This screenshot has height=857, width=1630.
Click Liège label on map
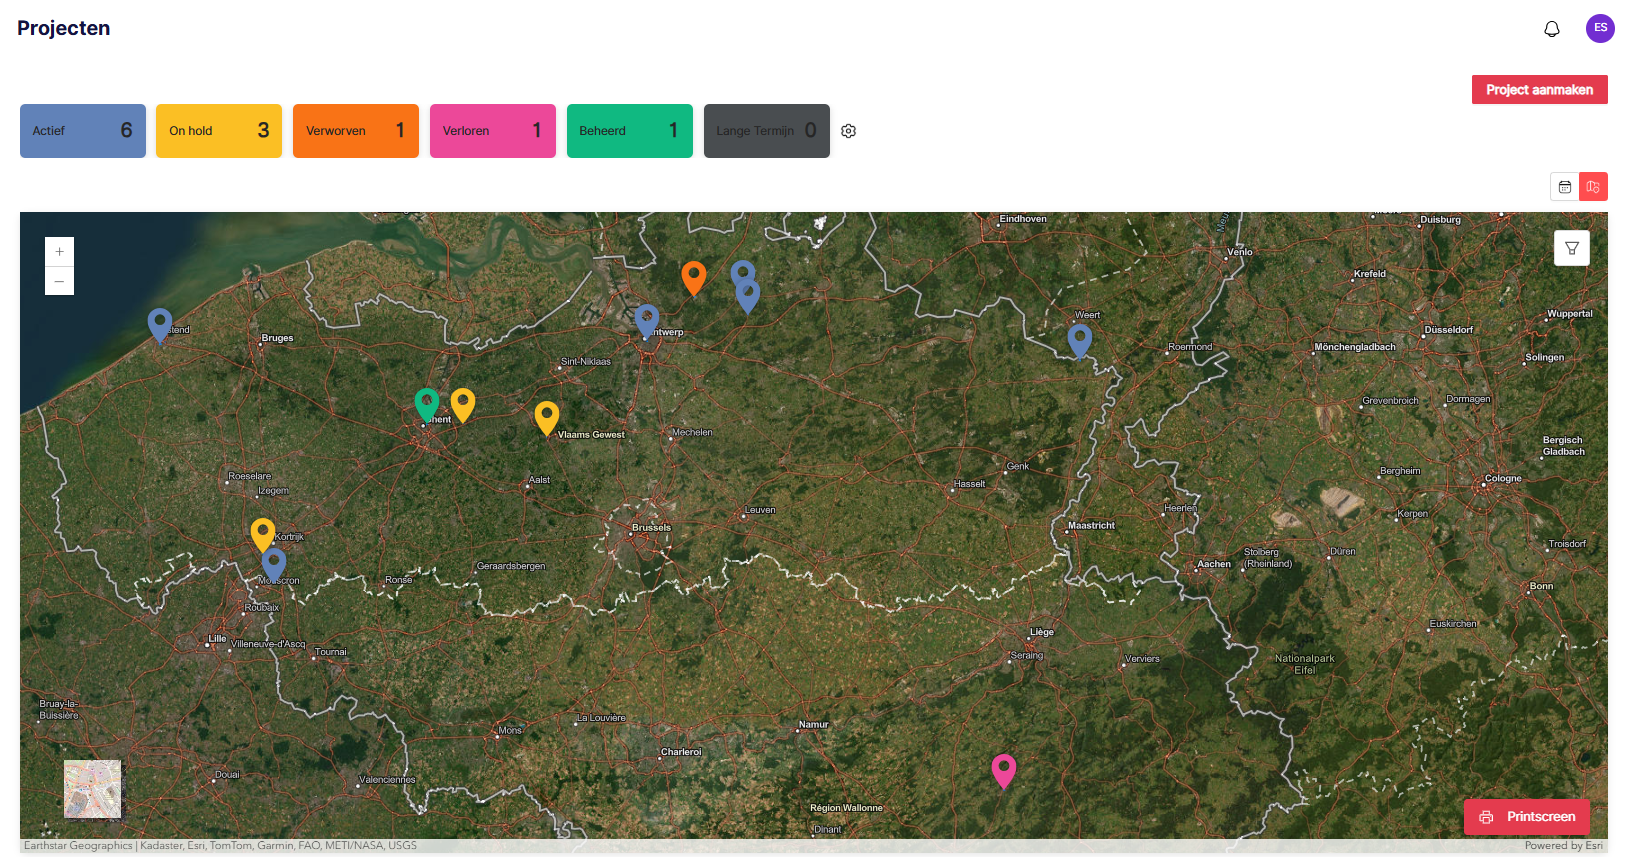(x=1042, y=632)
